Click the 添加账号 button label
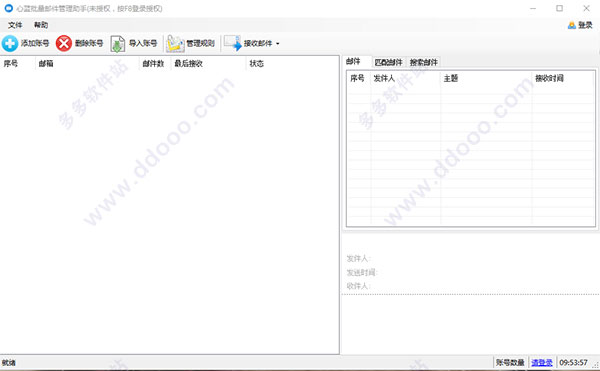600x371 pixels. (35, 43)
